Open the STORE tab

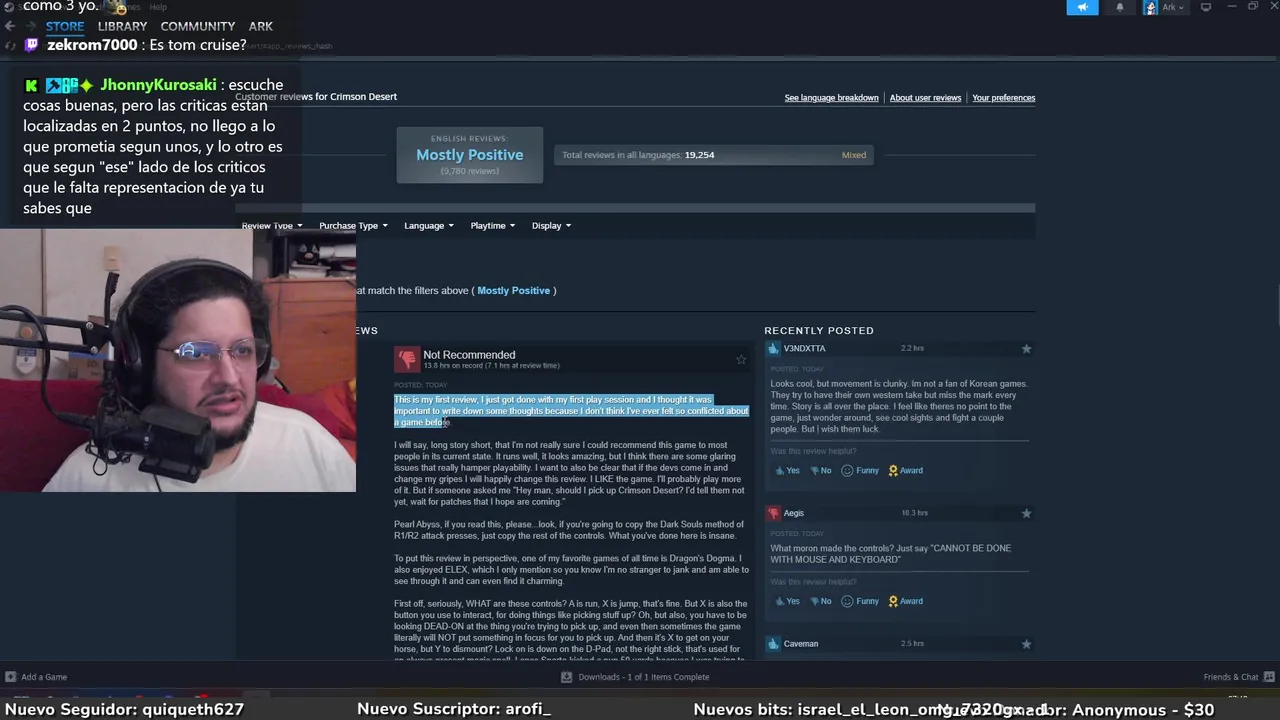point(65,26)
